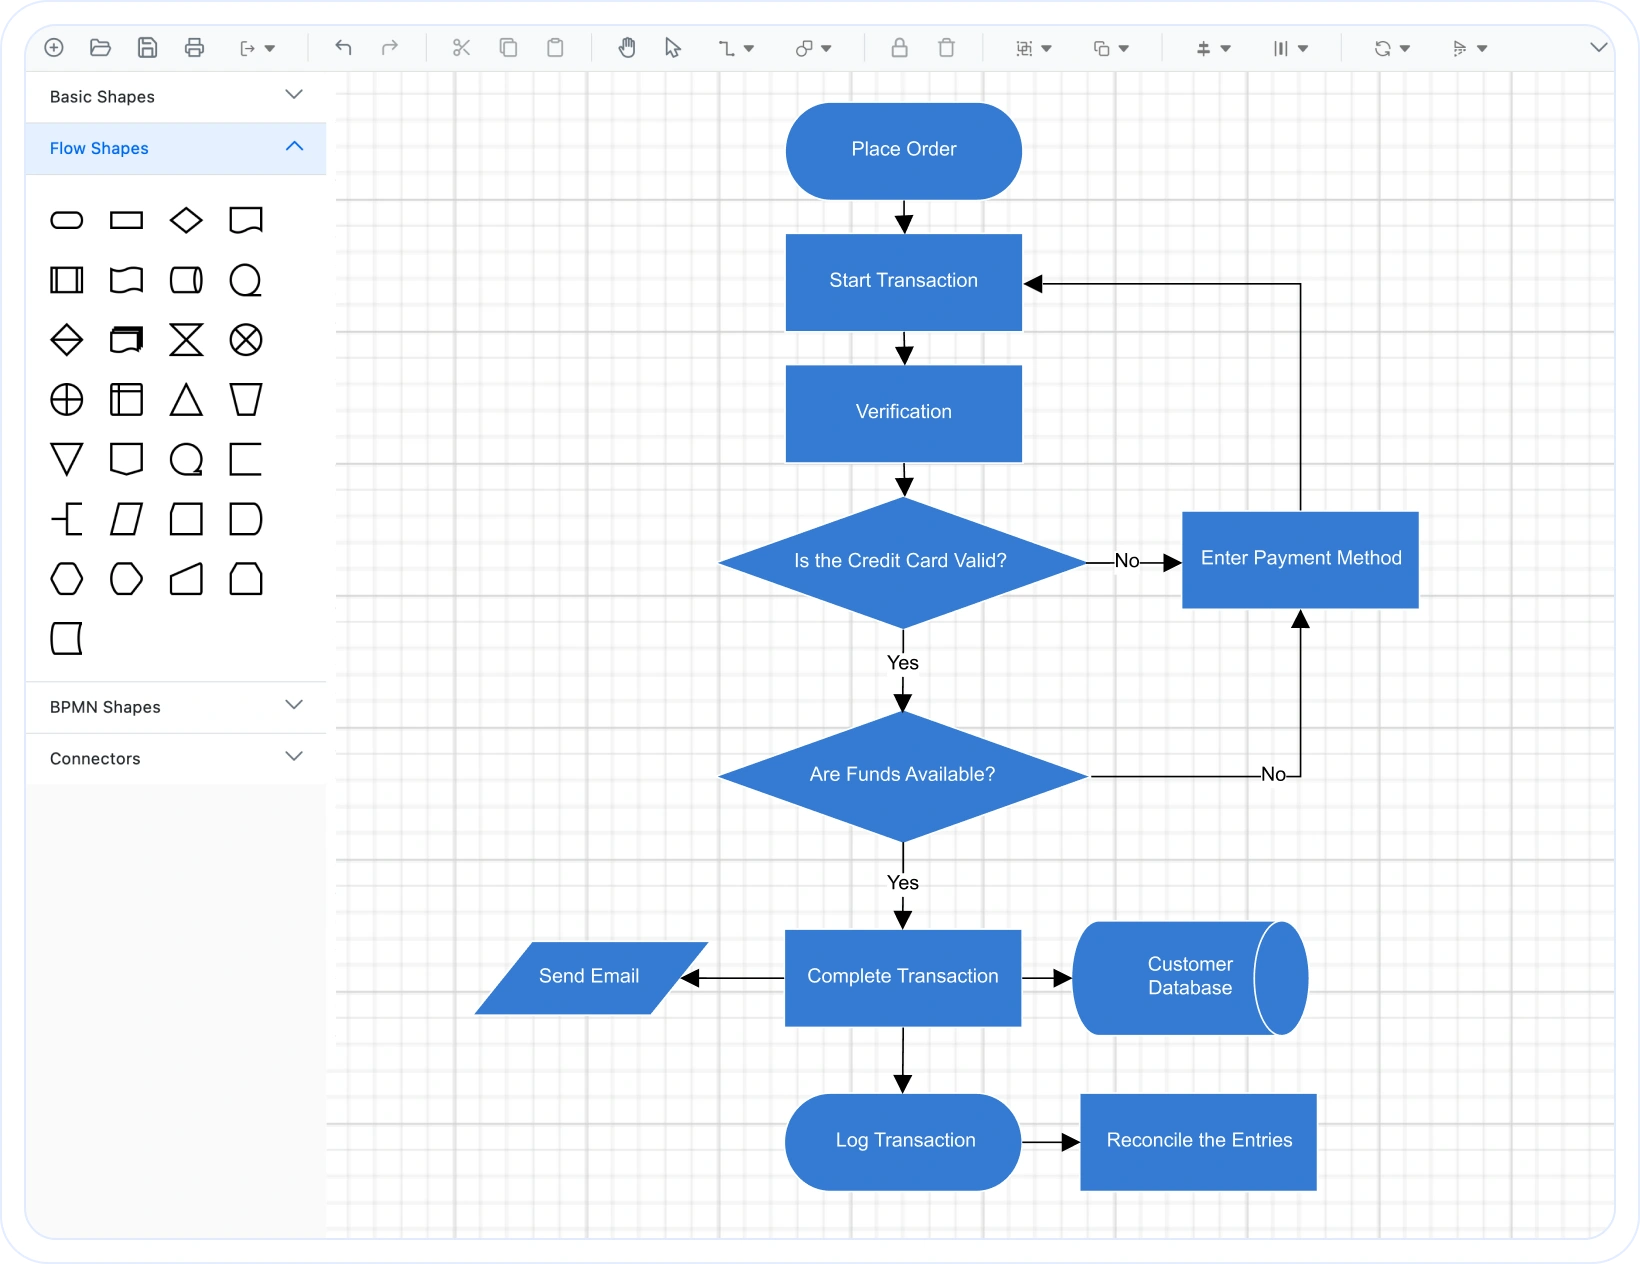
Task: Select the Start Transaction node
Action: pyautogui.click(x=904, y=282)
